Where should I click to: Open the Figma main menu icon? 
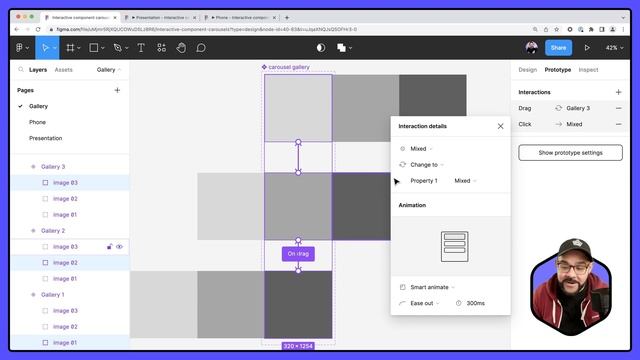tap(19, 48)
